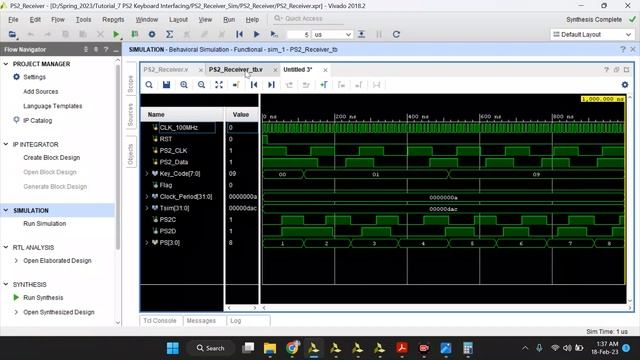The width and height of the screenshot is (640, 360).
Task: Collapse the IP INTEGRATOR section
Action: 6,144
